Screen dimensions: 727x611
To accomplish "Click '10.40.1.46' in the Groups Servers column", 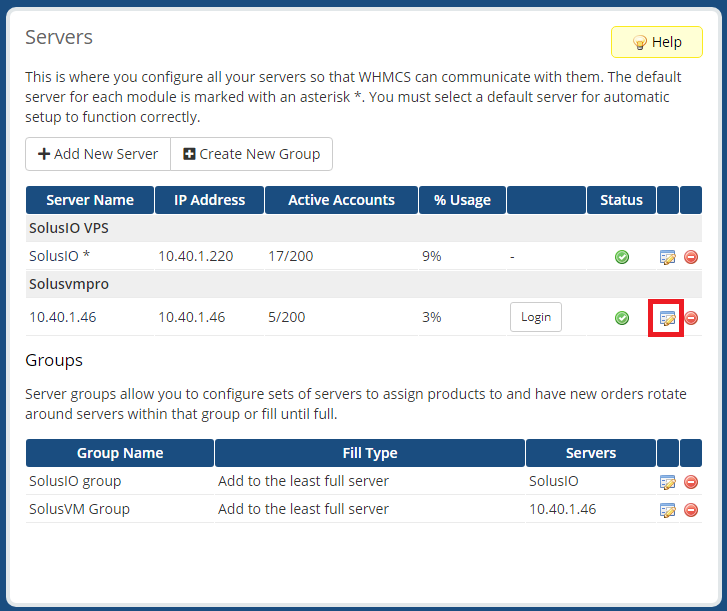I will [562, 509].
